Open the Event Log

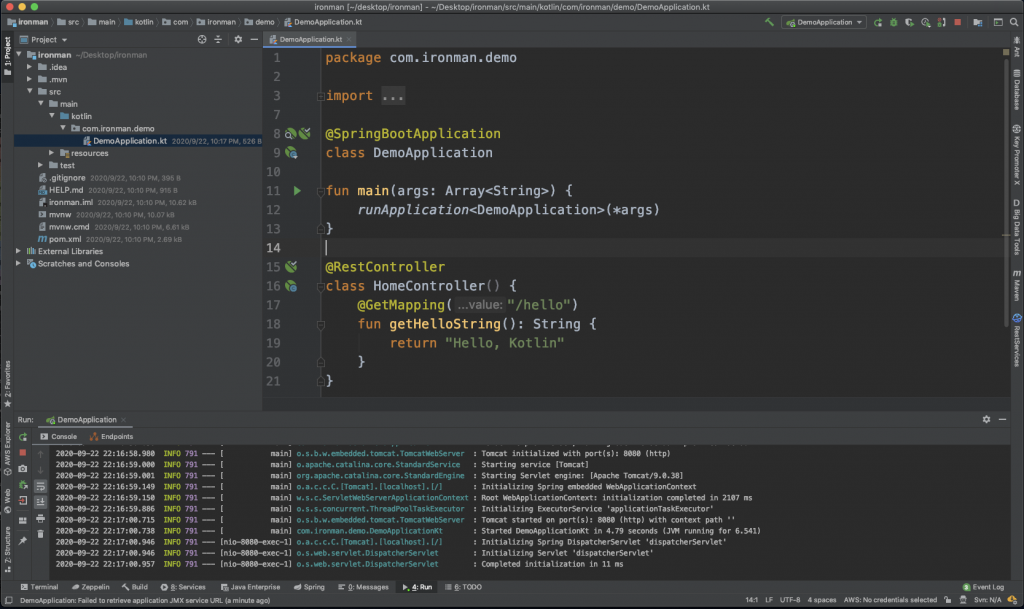click(x=984, y=587)
